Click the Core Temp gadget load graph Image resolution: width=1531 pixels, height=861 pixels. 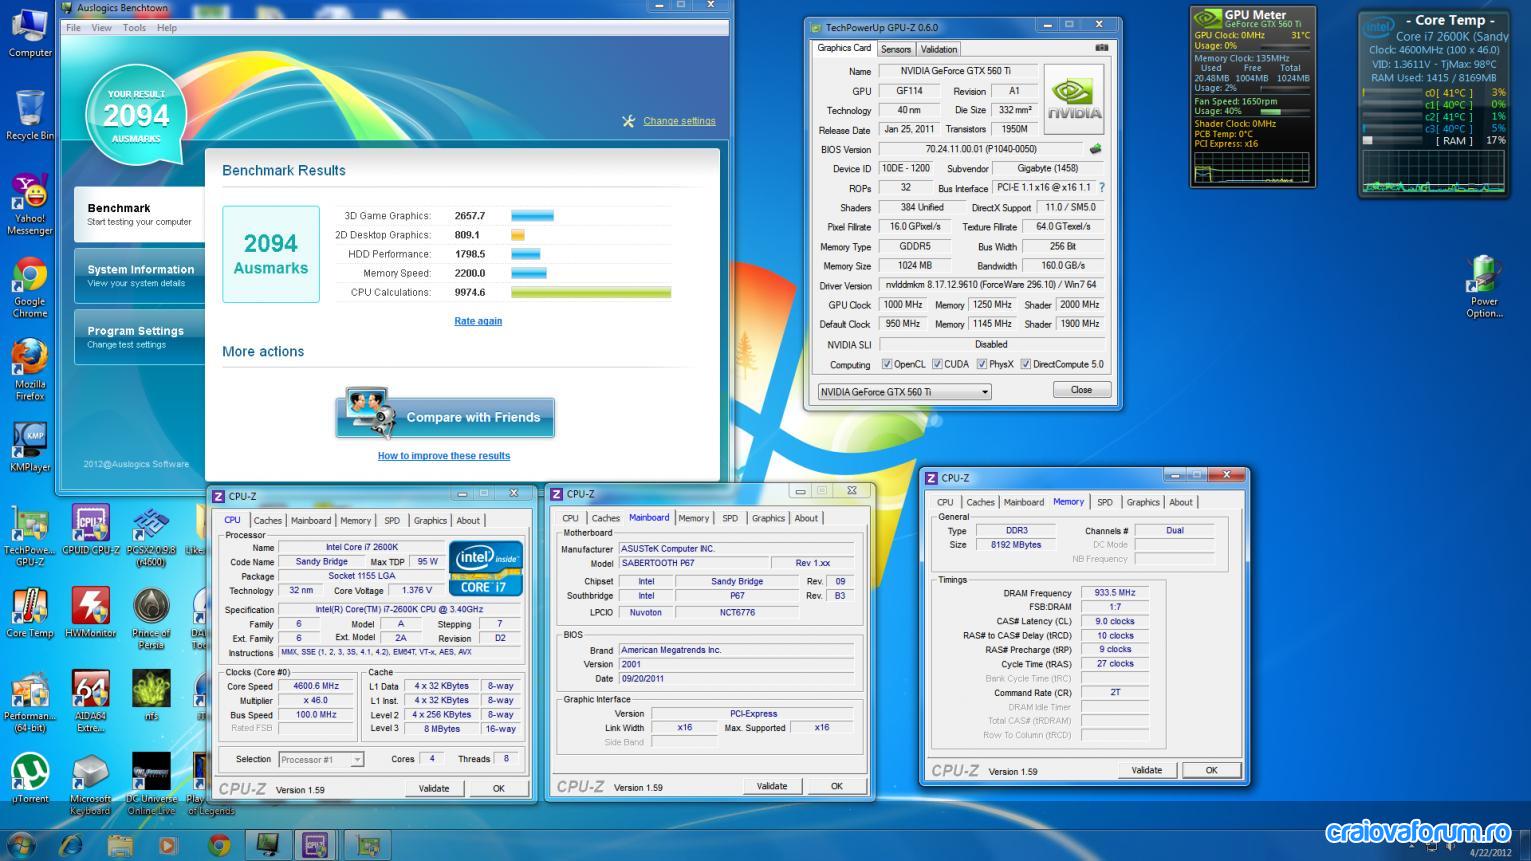[x=1434, y=170]
